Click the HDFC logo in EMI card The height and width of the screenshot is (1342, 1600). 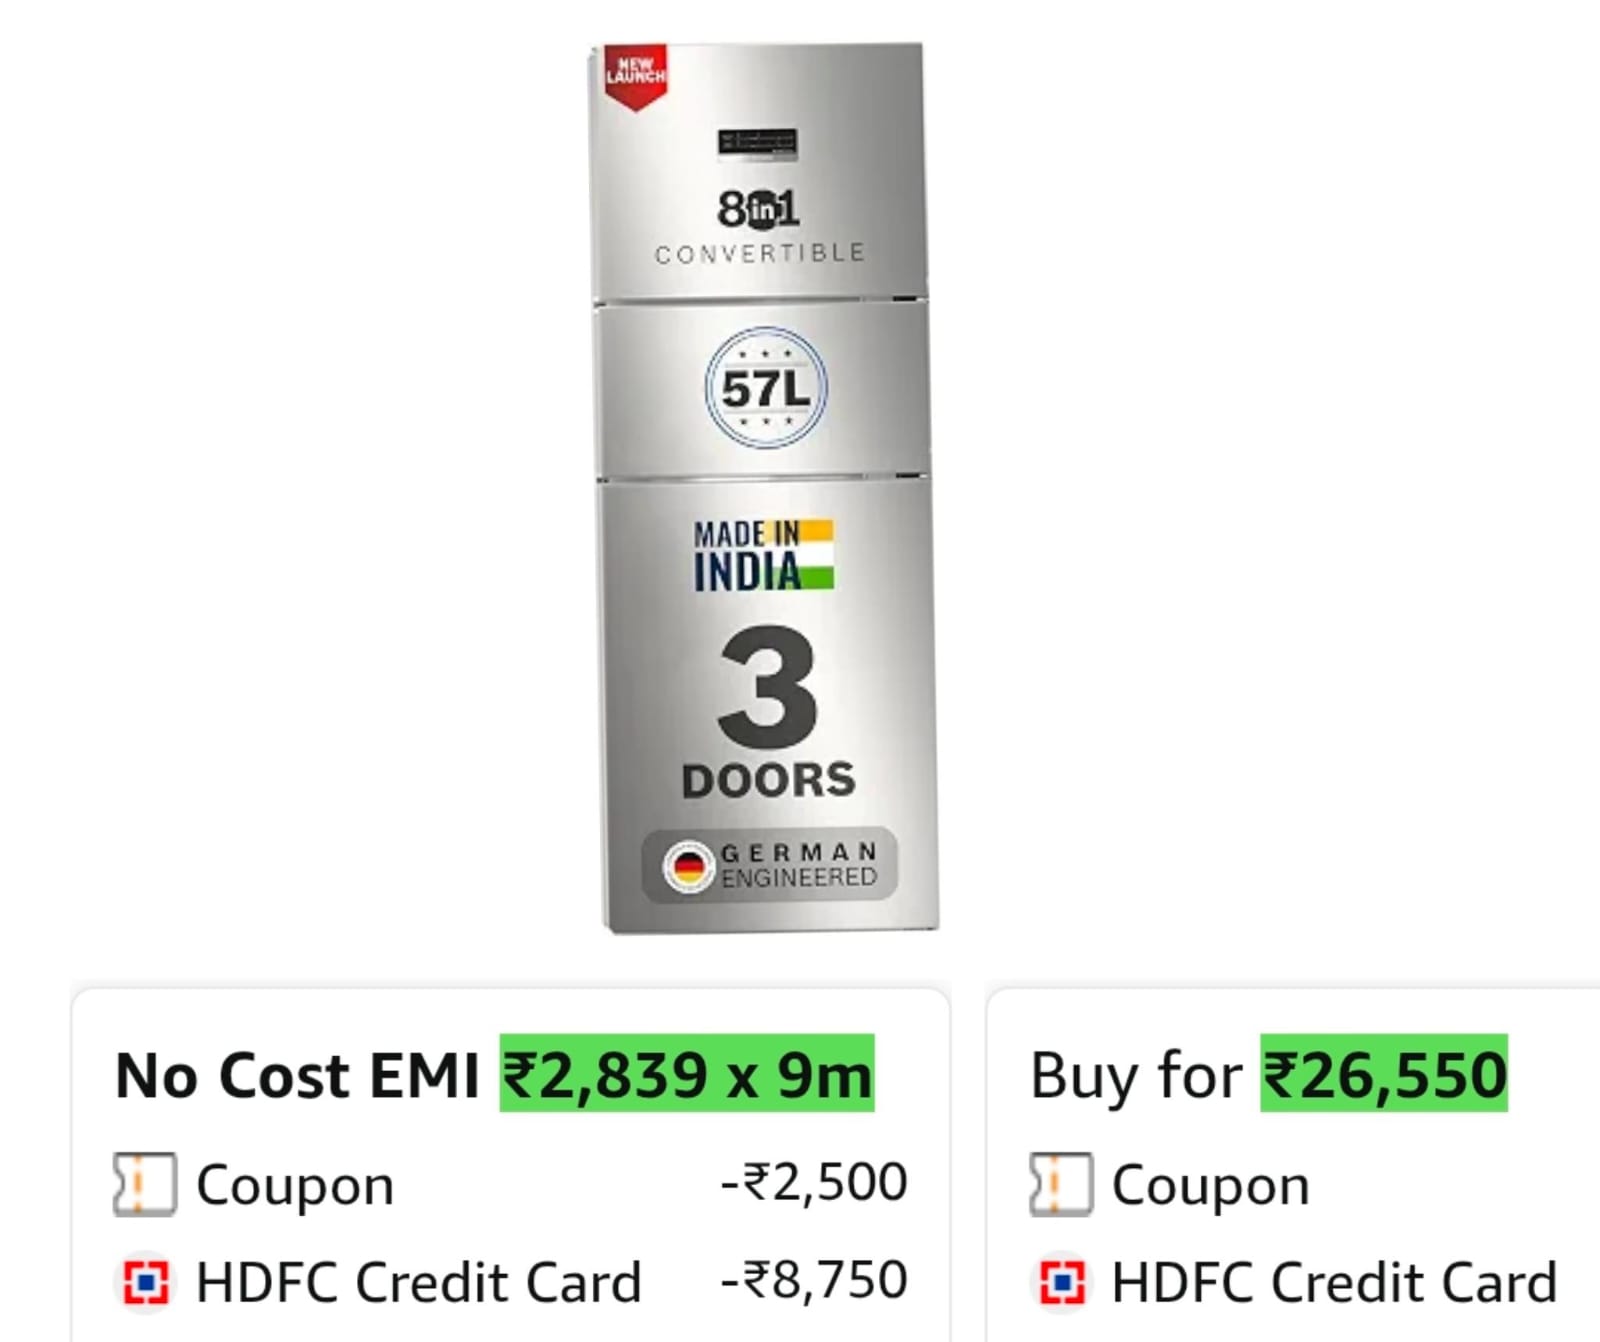click(x=145, y=1282)
